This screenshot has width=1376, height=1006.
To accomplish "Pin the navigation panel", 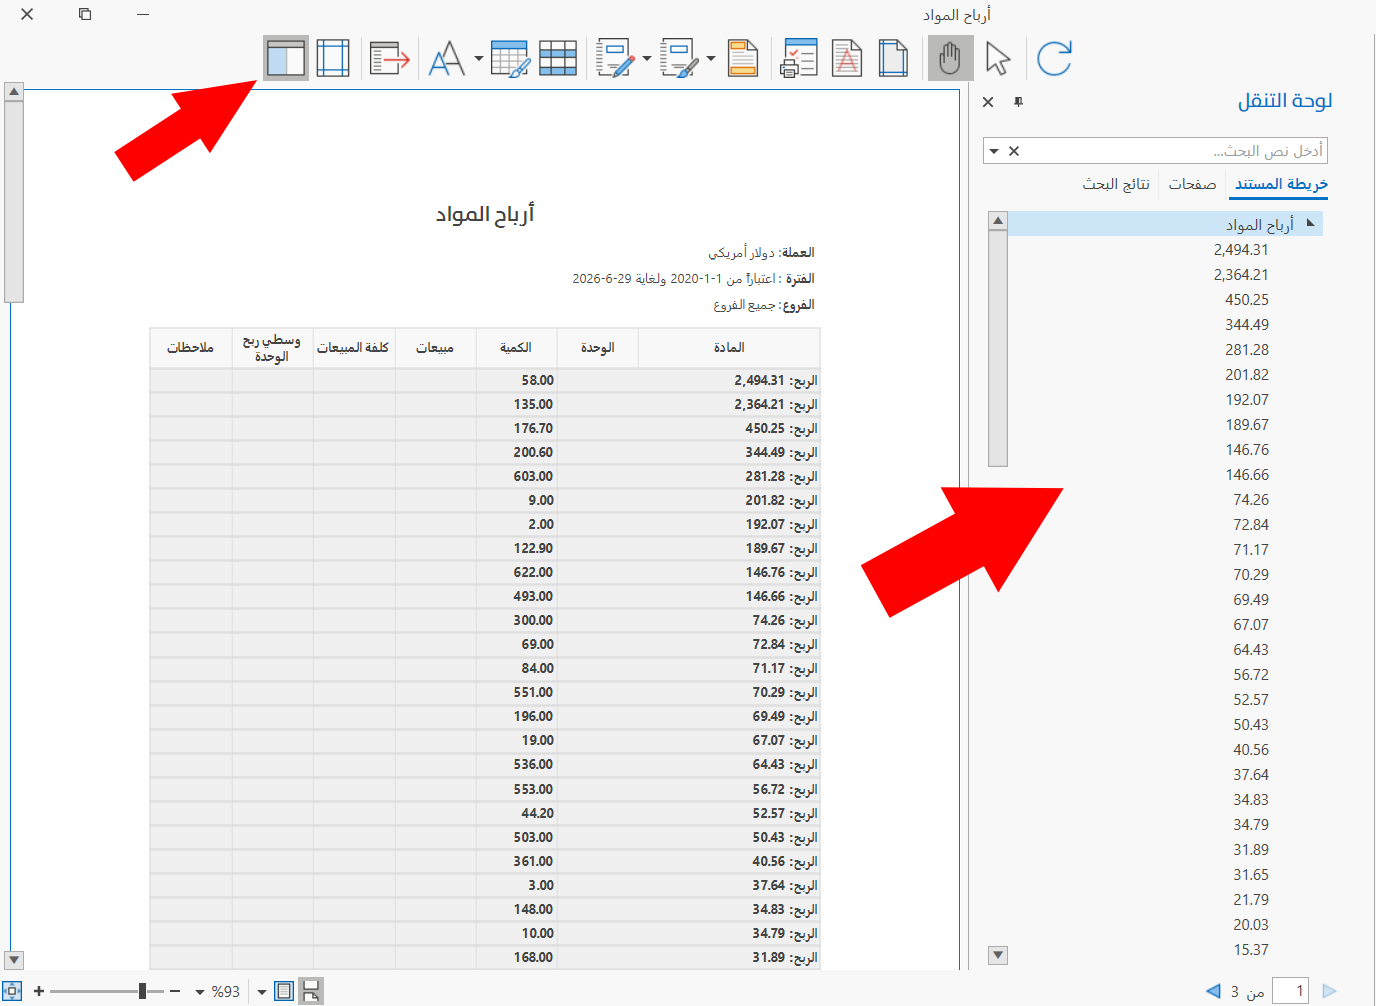I will [1018, 102].
